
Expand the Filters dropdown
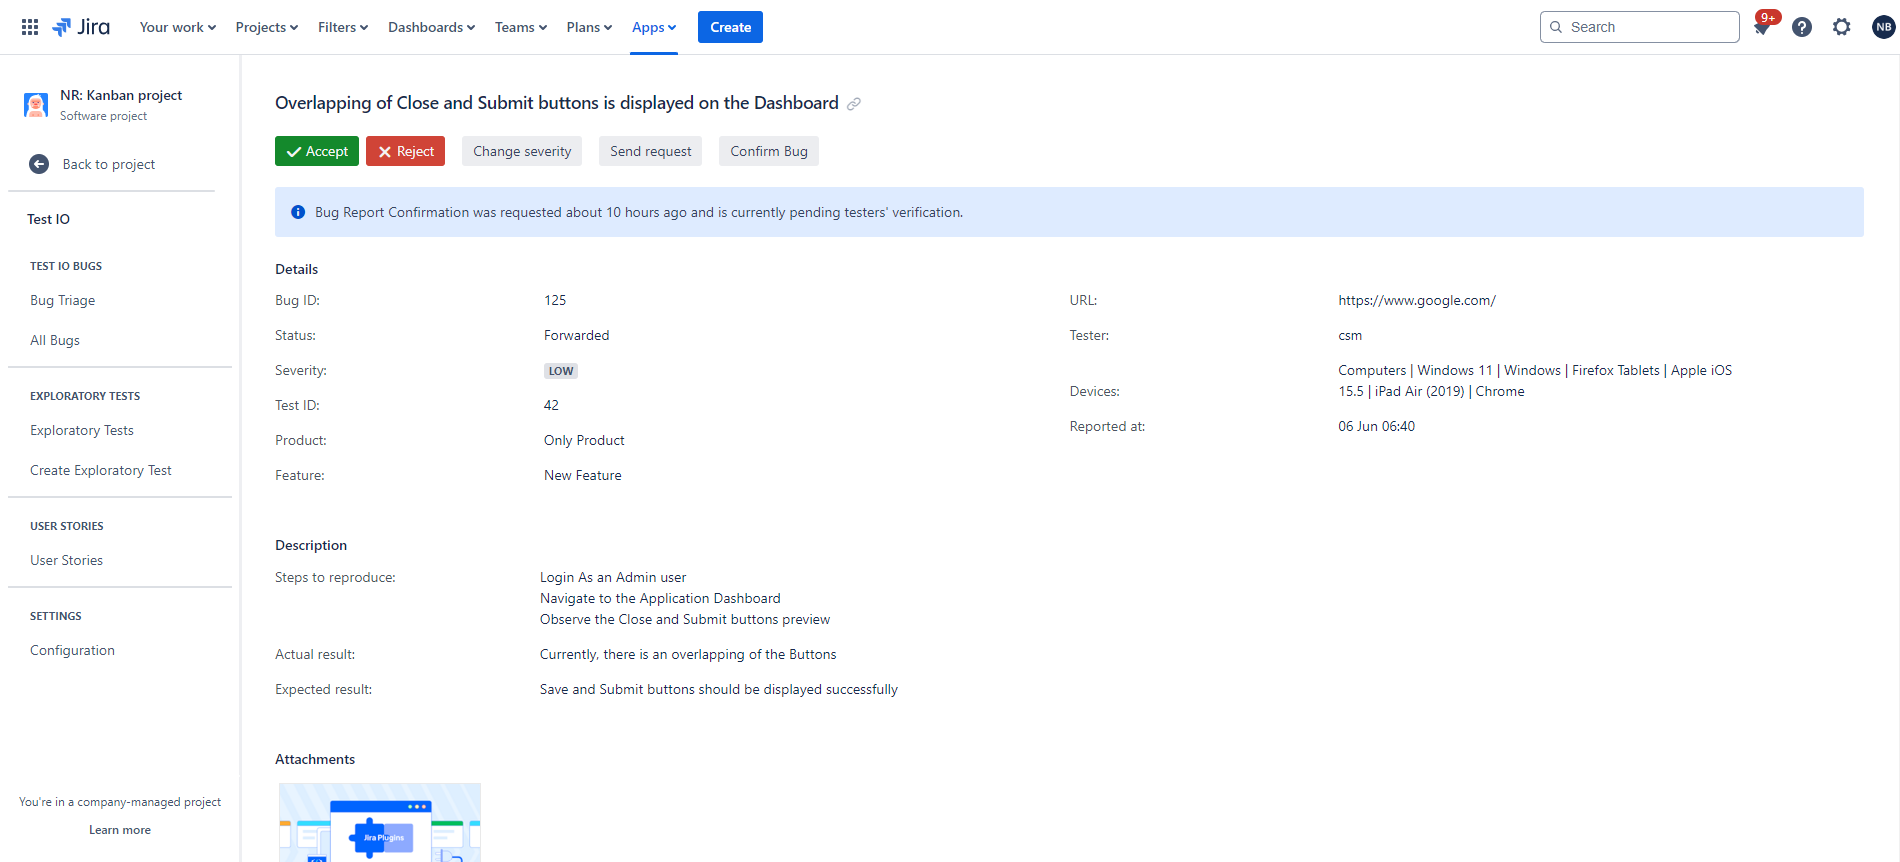tap(343, 27)
